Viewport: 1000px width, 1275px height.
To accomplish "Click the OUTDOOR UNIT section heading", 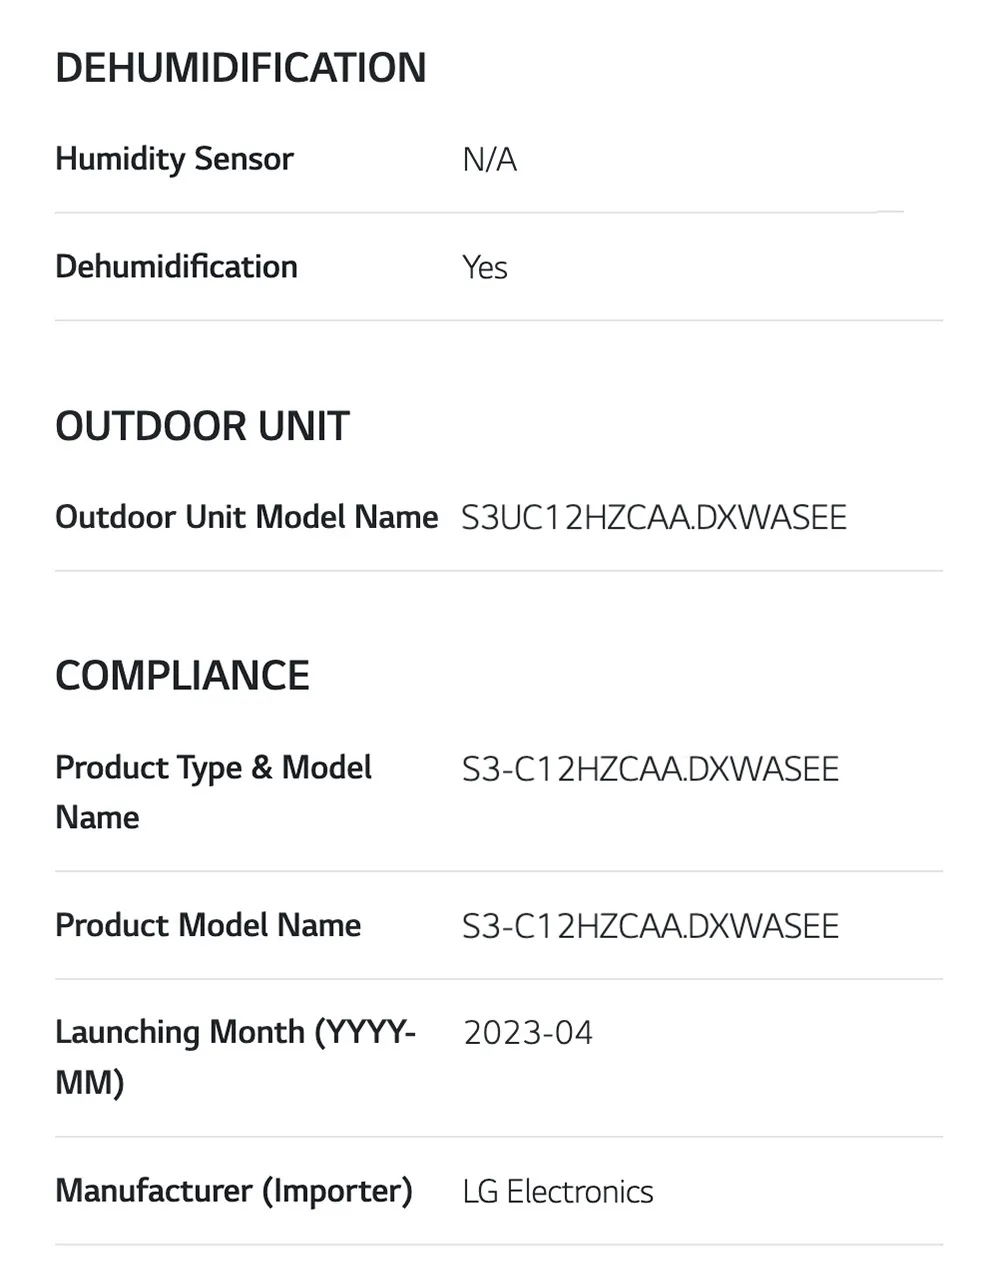I will coord(202,426).
